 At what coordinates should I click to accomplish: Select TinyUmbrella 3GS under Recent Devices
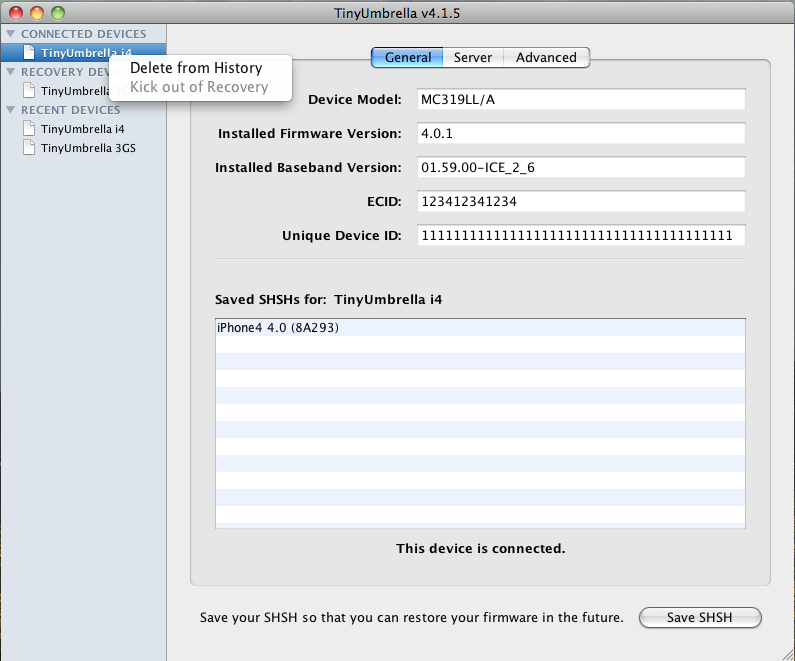point(87,148)
